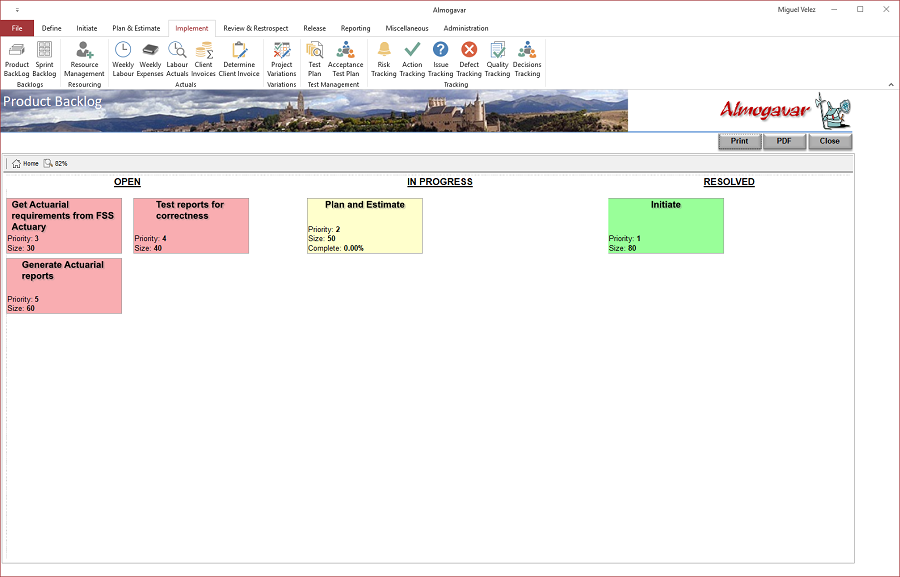Image resolution: width=900 pixels, height=577 pixels.
Task: Open Resource Management
Action: coord(84,59)
